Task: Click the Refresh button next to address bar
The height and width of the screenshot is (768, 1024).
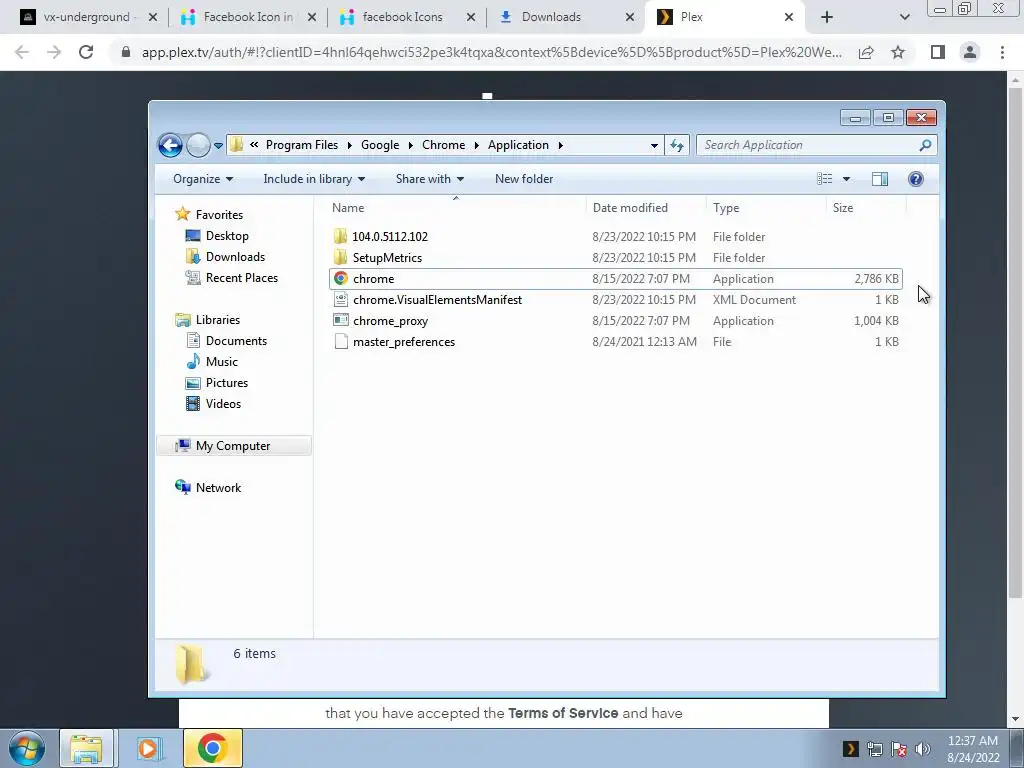Action: [677, 145]
